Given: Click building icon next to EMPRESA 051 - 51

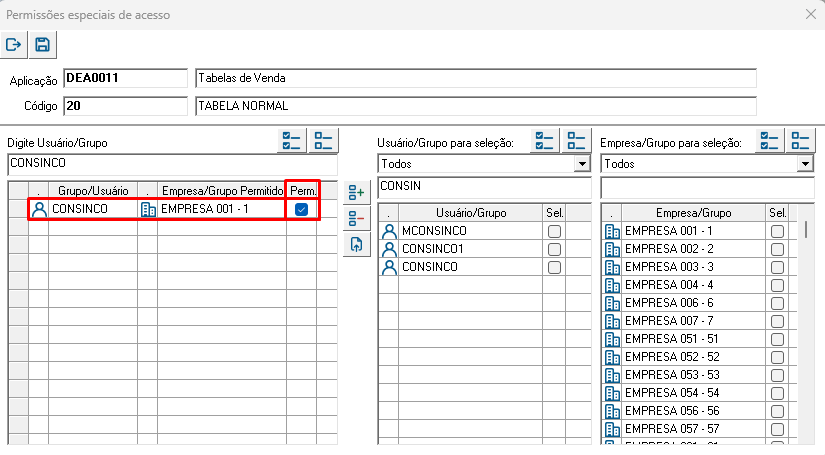Looking at the screenshot, I should pos(612,339).
